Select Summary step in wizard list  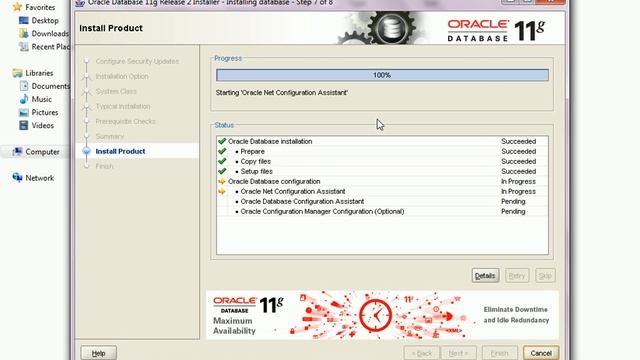click(x=109, y=136)
